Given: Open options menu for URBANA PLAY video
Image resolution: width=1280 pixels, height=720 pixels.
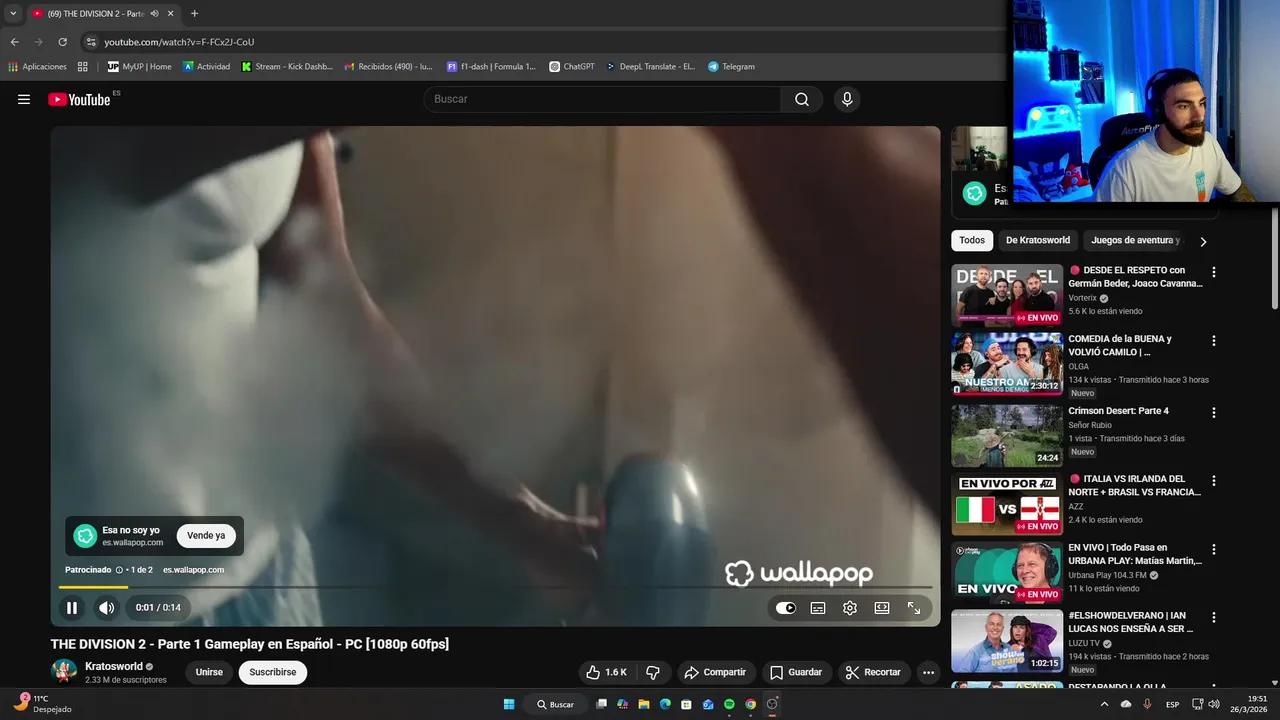Looking at the screenshot, I should 1214,550.
